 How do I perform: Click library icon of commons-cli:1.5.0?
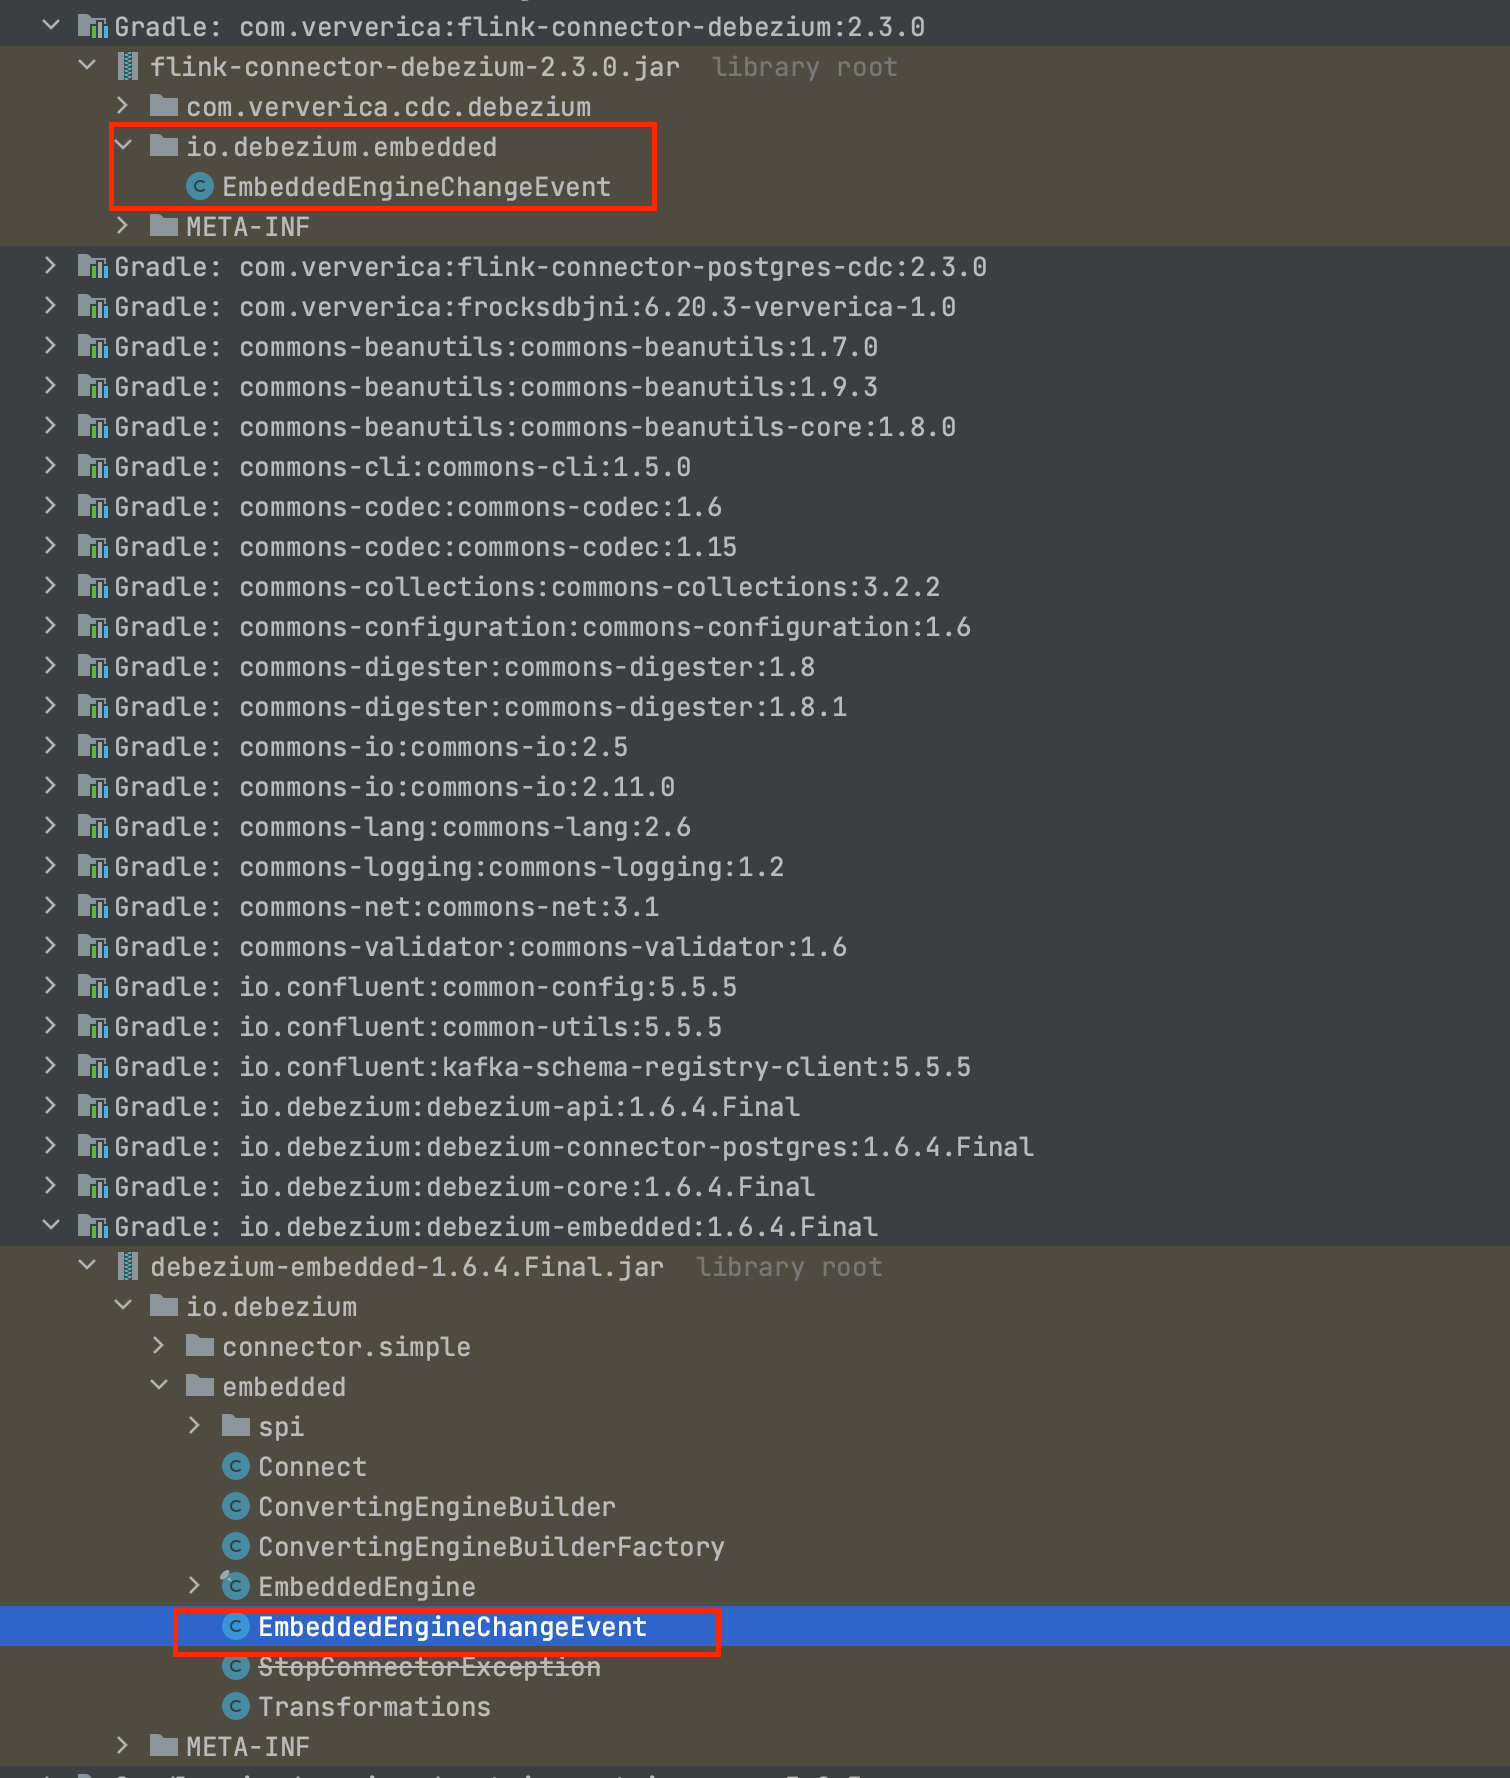pos(93,467)
